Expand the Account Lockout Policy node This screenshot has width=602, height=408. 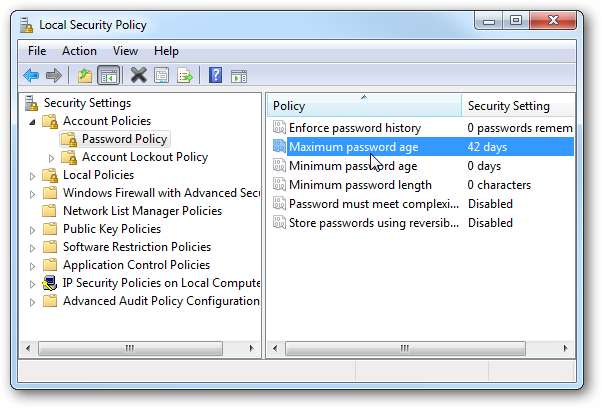52,157
